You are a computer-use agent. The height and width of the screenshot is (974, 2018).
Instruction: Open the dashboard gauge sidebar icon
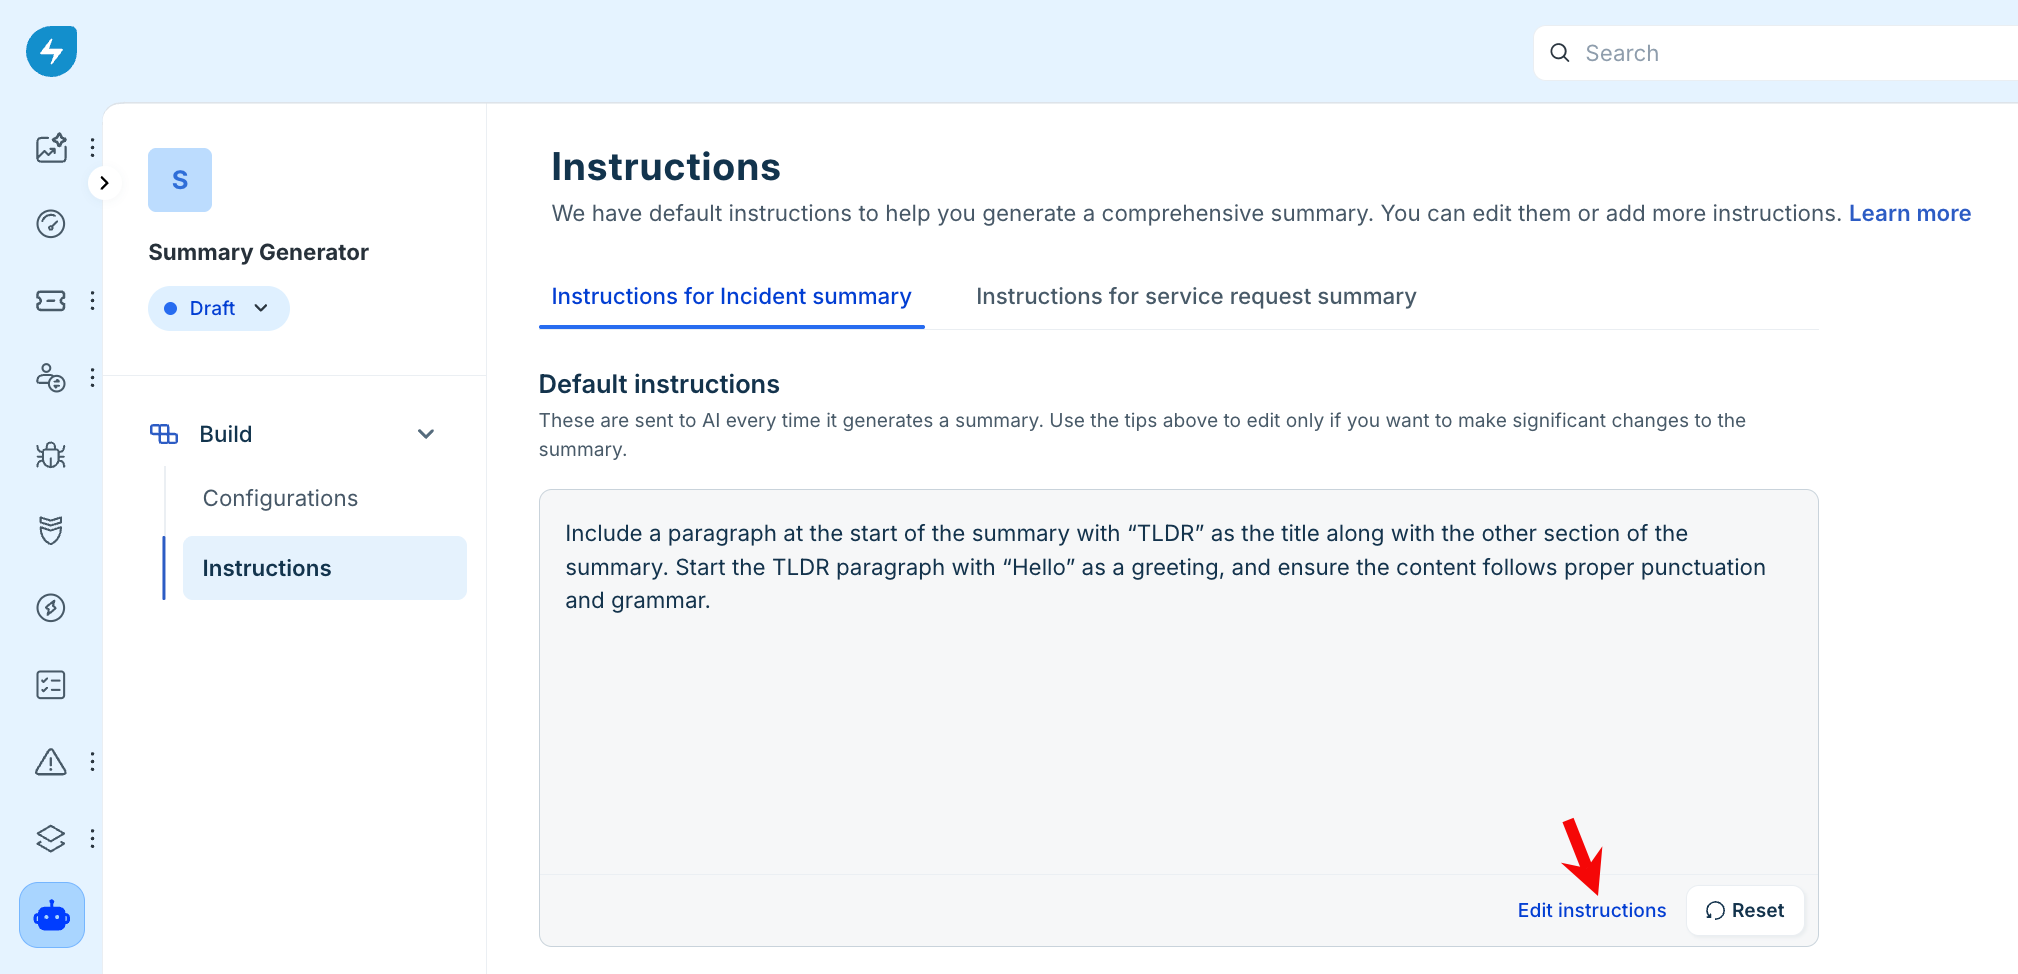click(x=51, y=224)
